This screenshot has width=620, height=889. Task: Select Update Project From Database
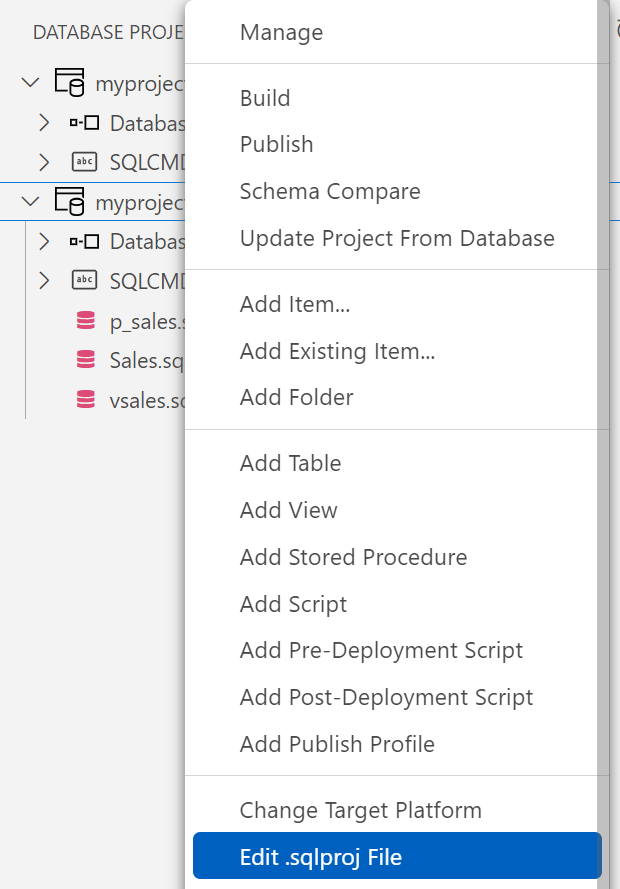[397, 238]
